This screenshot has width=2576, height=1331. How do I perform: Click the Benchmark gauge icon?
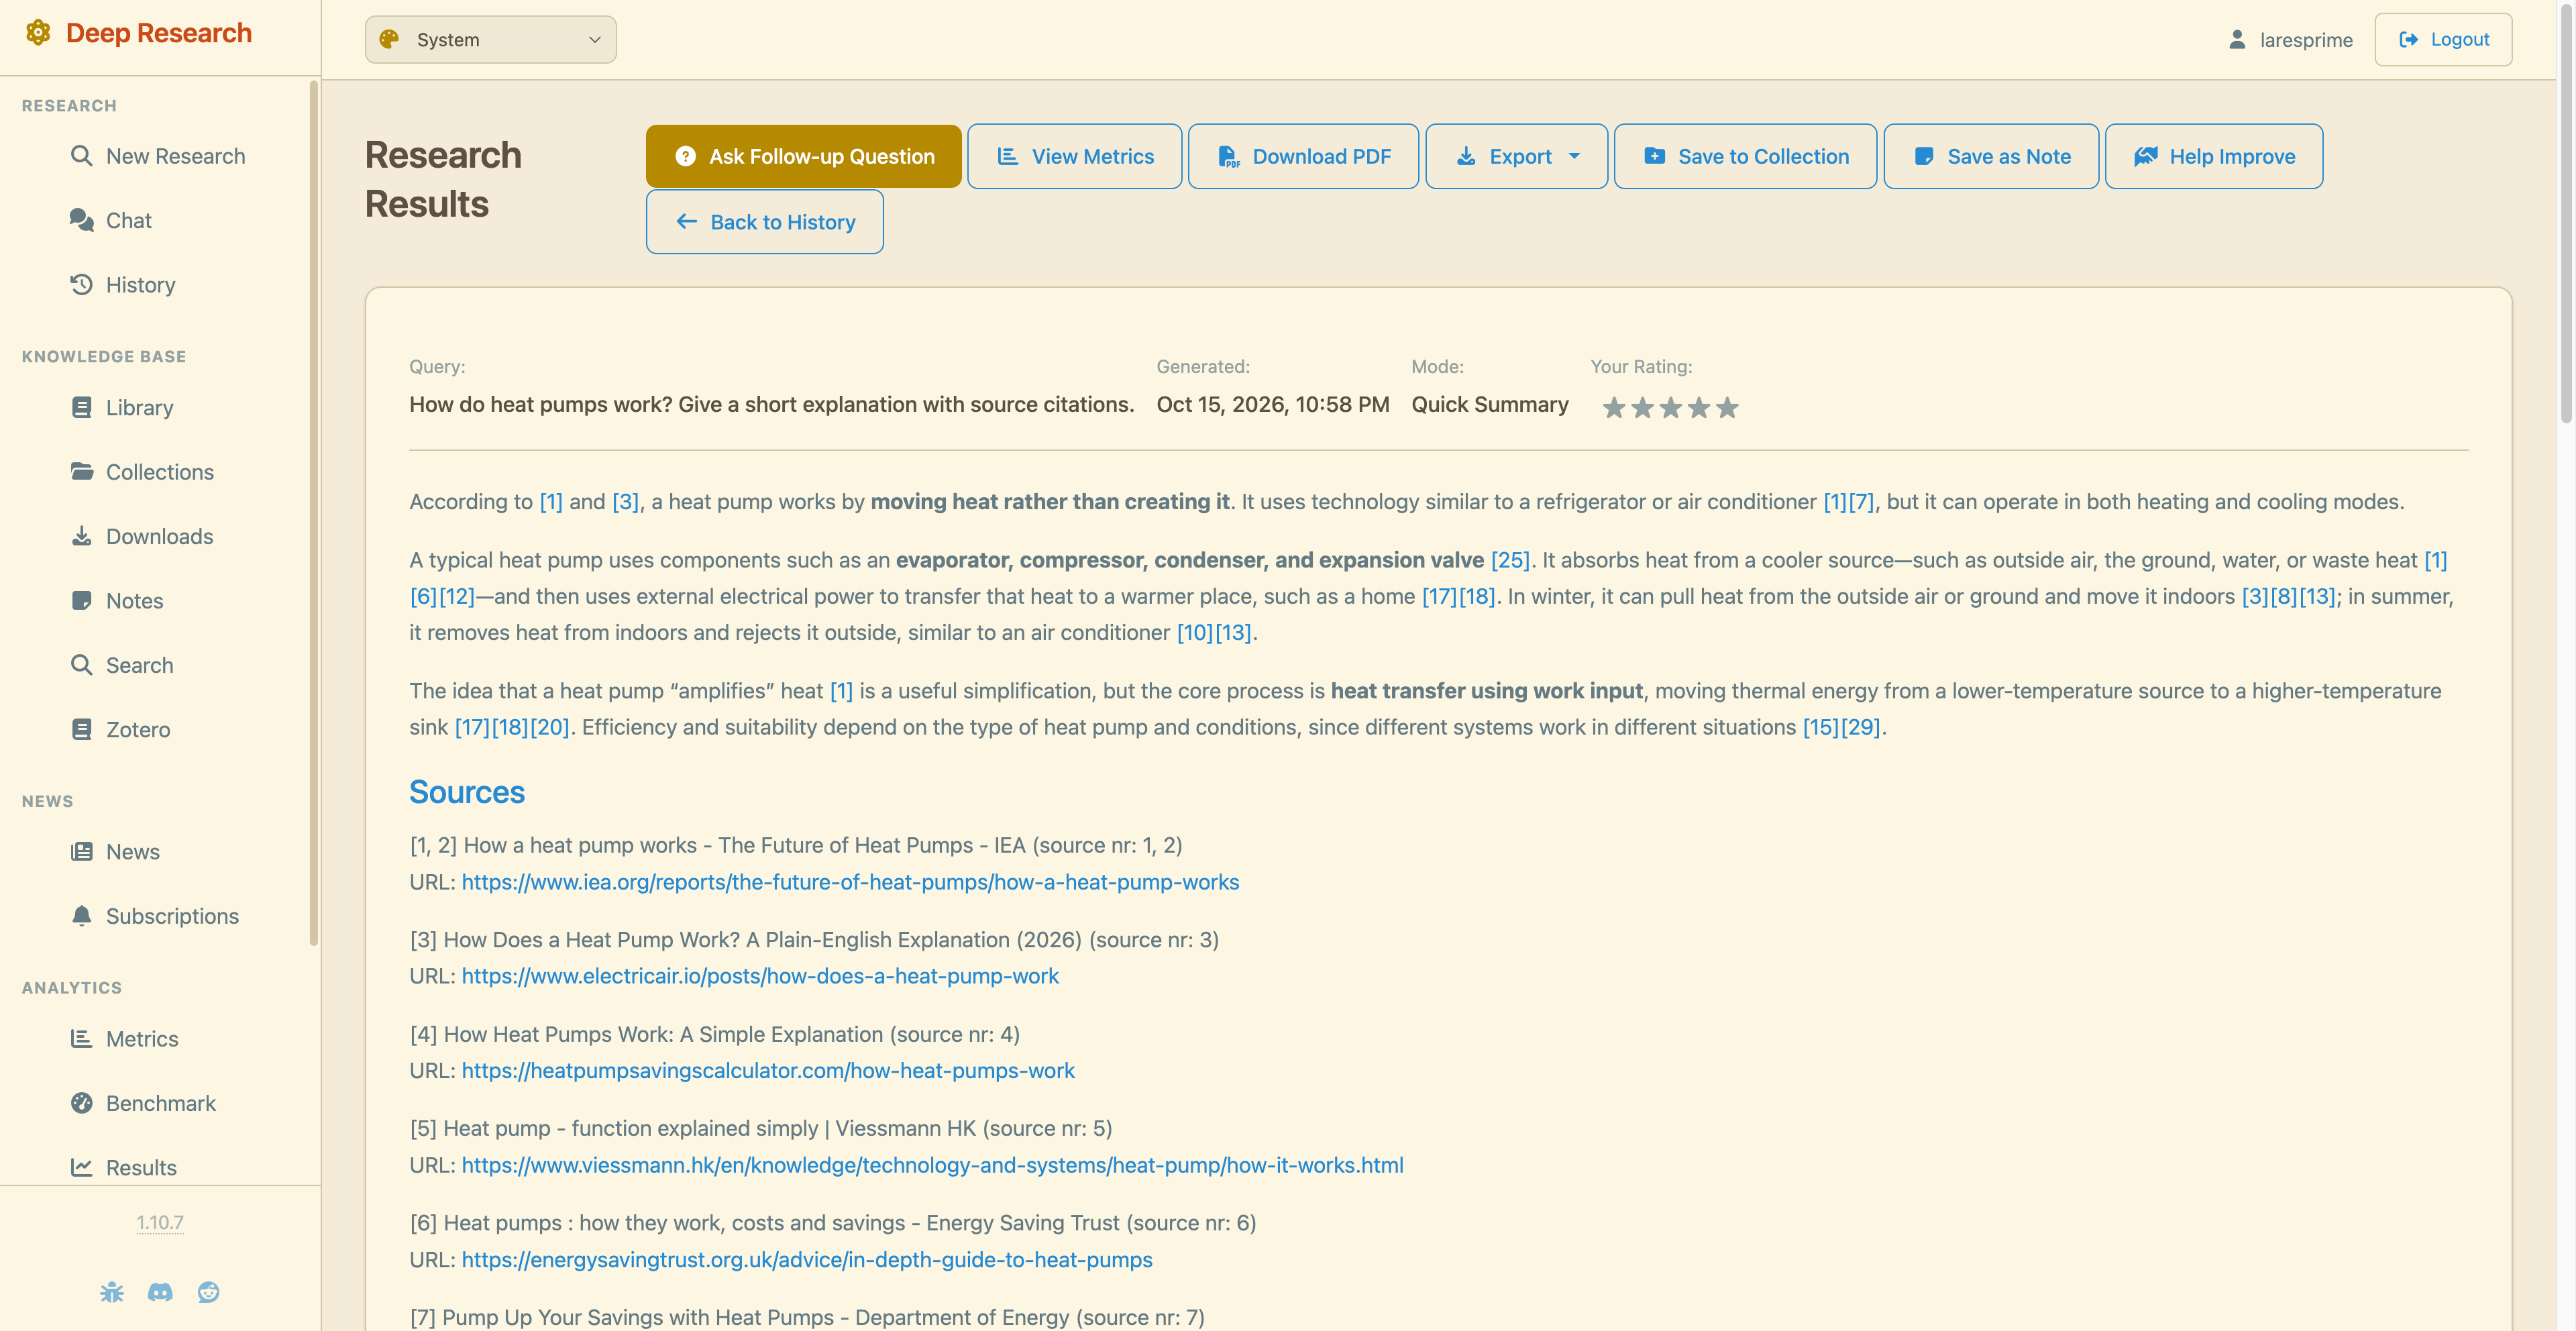pyautogui.click(x=81, y=1103)
